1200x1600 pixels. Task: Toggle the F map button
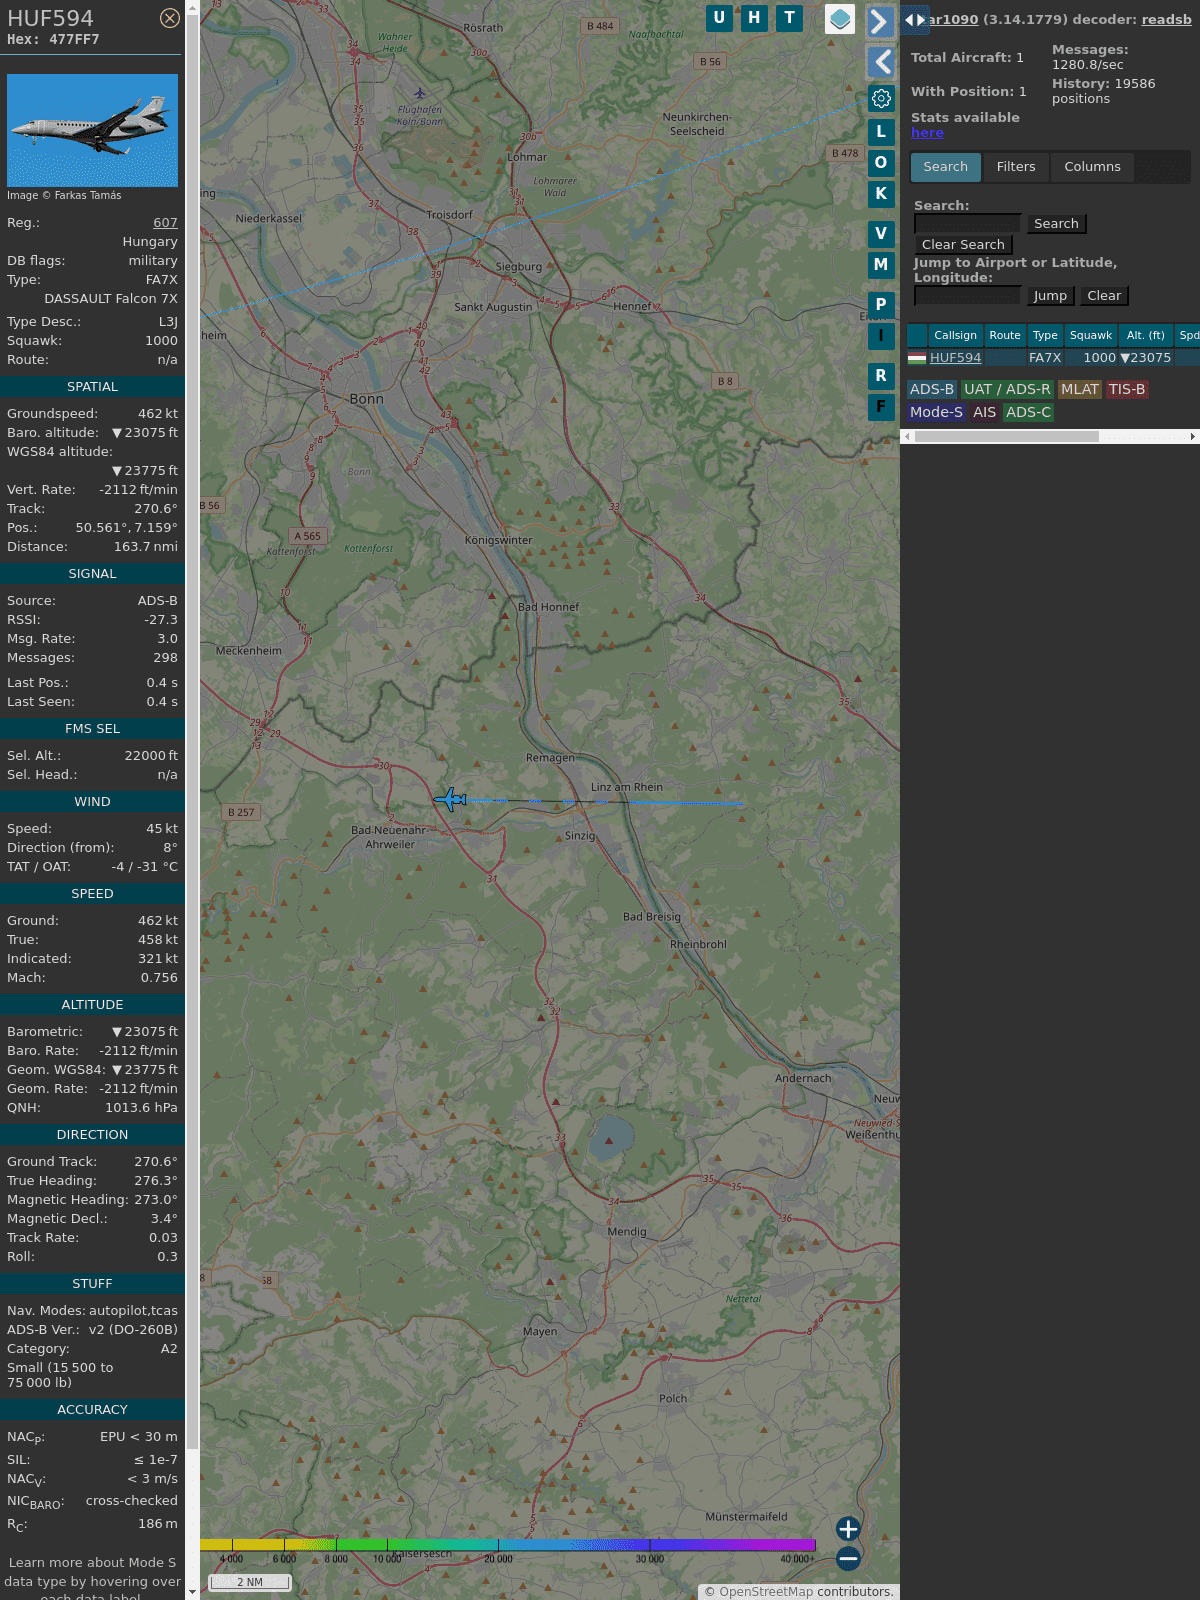(x=881, y=407)
